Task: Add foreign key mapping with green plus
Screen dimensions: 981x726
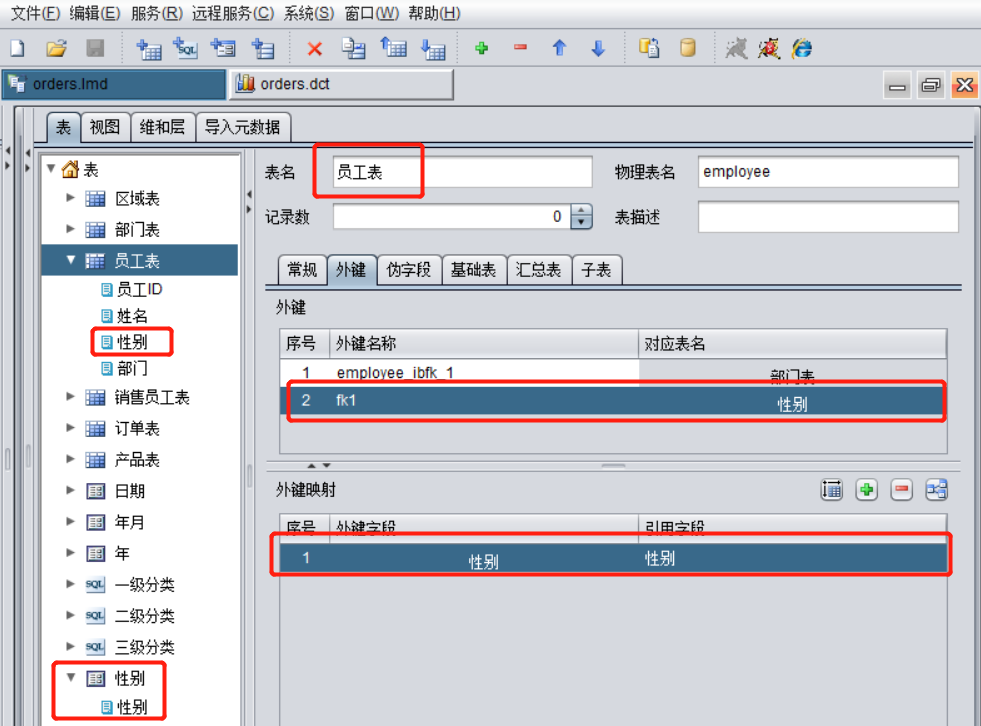Action: (x=867, y=490)
